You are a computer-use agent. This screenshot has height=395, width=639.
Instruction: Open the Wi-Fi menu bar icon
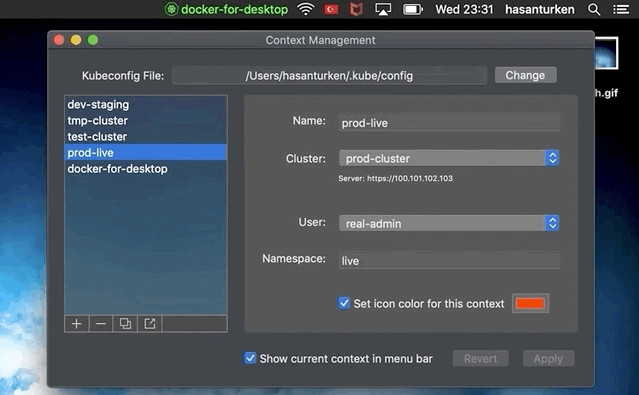coord(306,9)
